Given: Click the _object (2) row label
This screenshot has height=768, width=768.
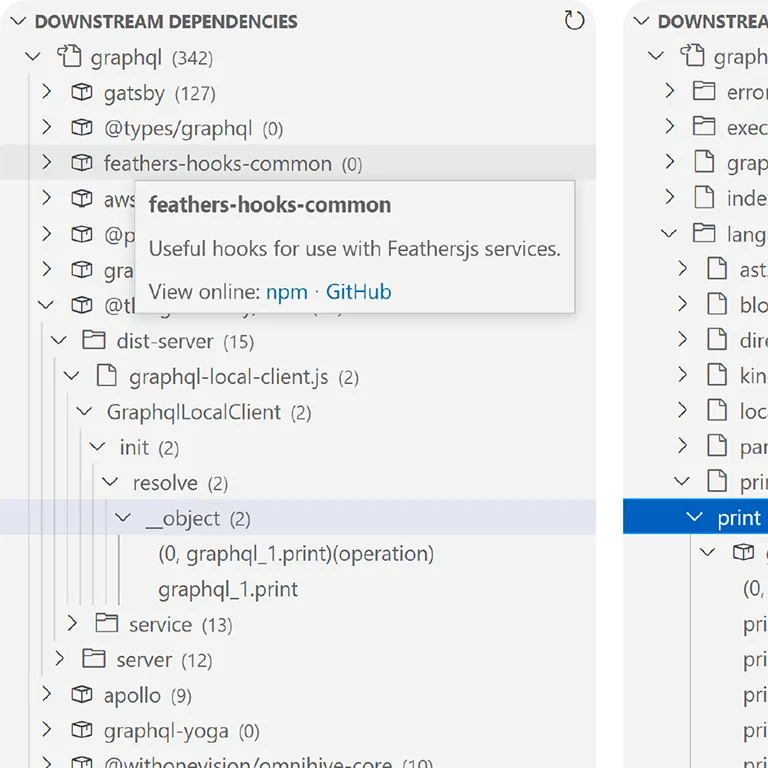Looking at the screenshot, I should (x=198, y=518).
